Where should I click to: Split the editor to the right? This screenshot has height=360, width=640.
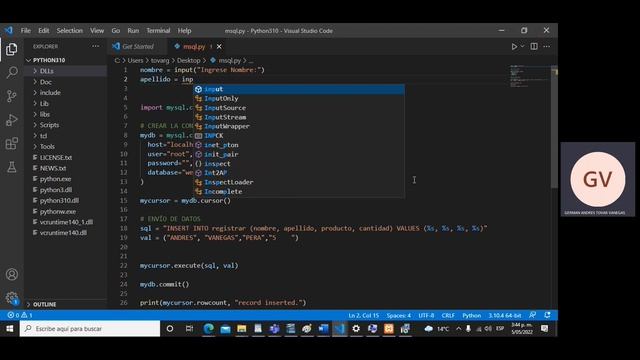pos(534,47)
